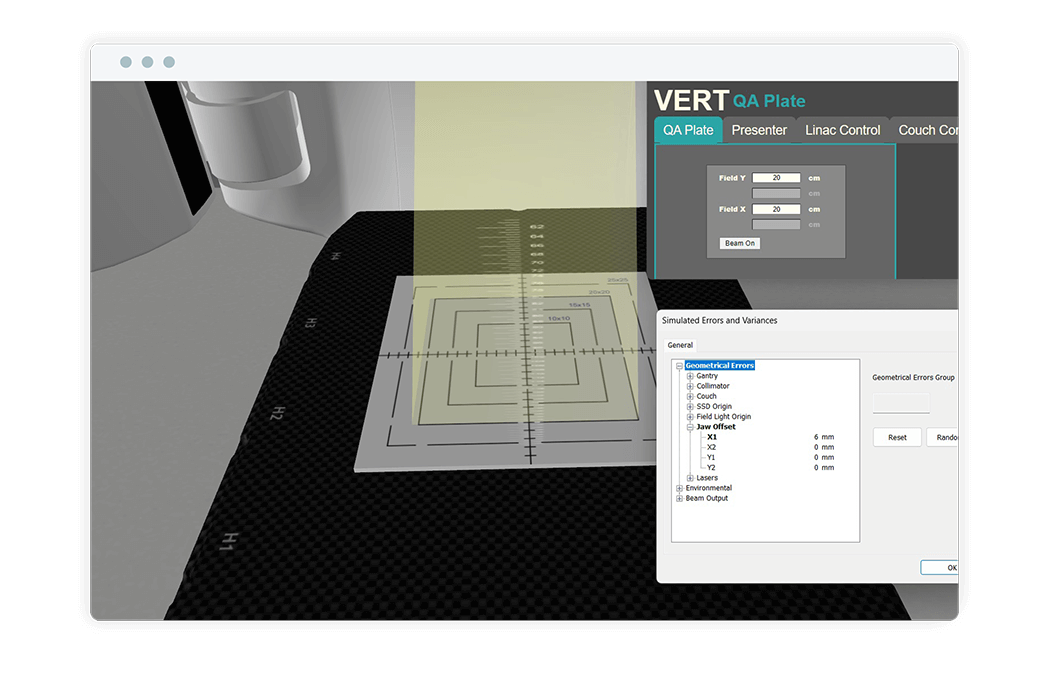Screen dimensions: 1048x683
Task: Expand the SSD Origin node
Action: click(x=690, y=406)
